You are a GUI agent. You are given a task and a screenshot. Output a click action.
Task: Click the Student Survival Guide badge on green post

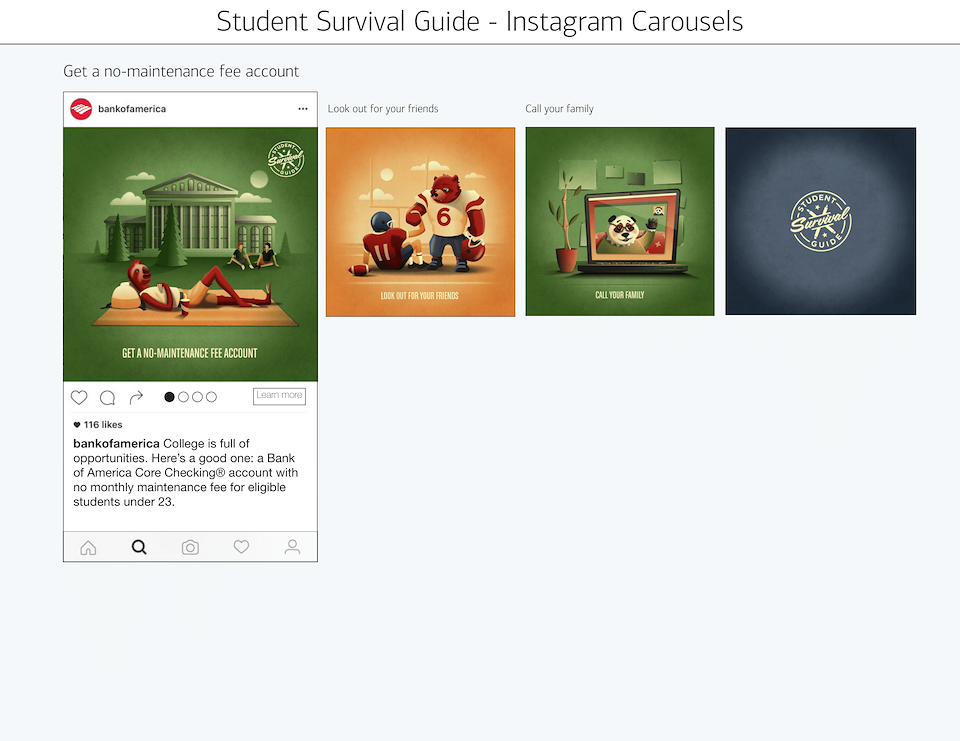coord(286,159)
